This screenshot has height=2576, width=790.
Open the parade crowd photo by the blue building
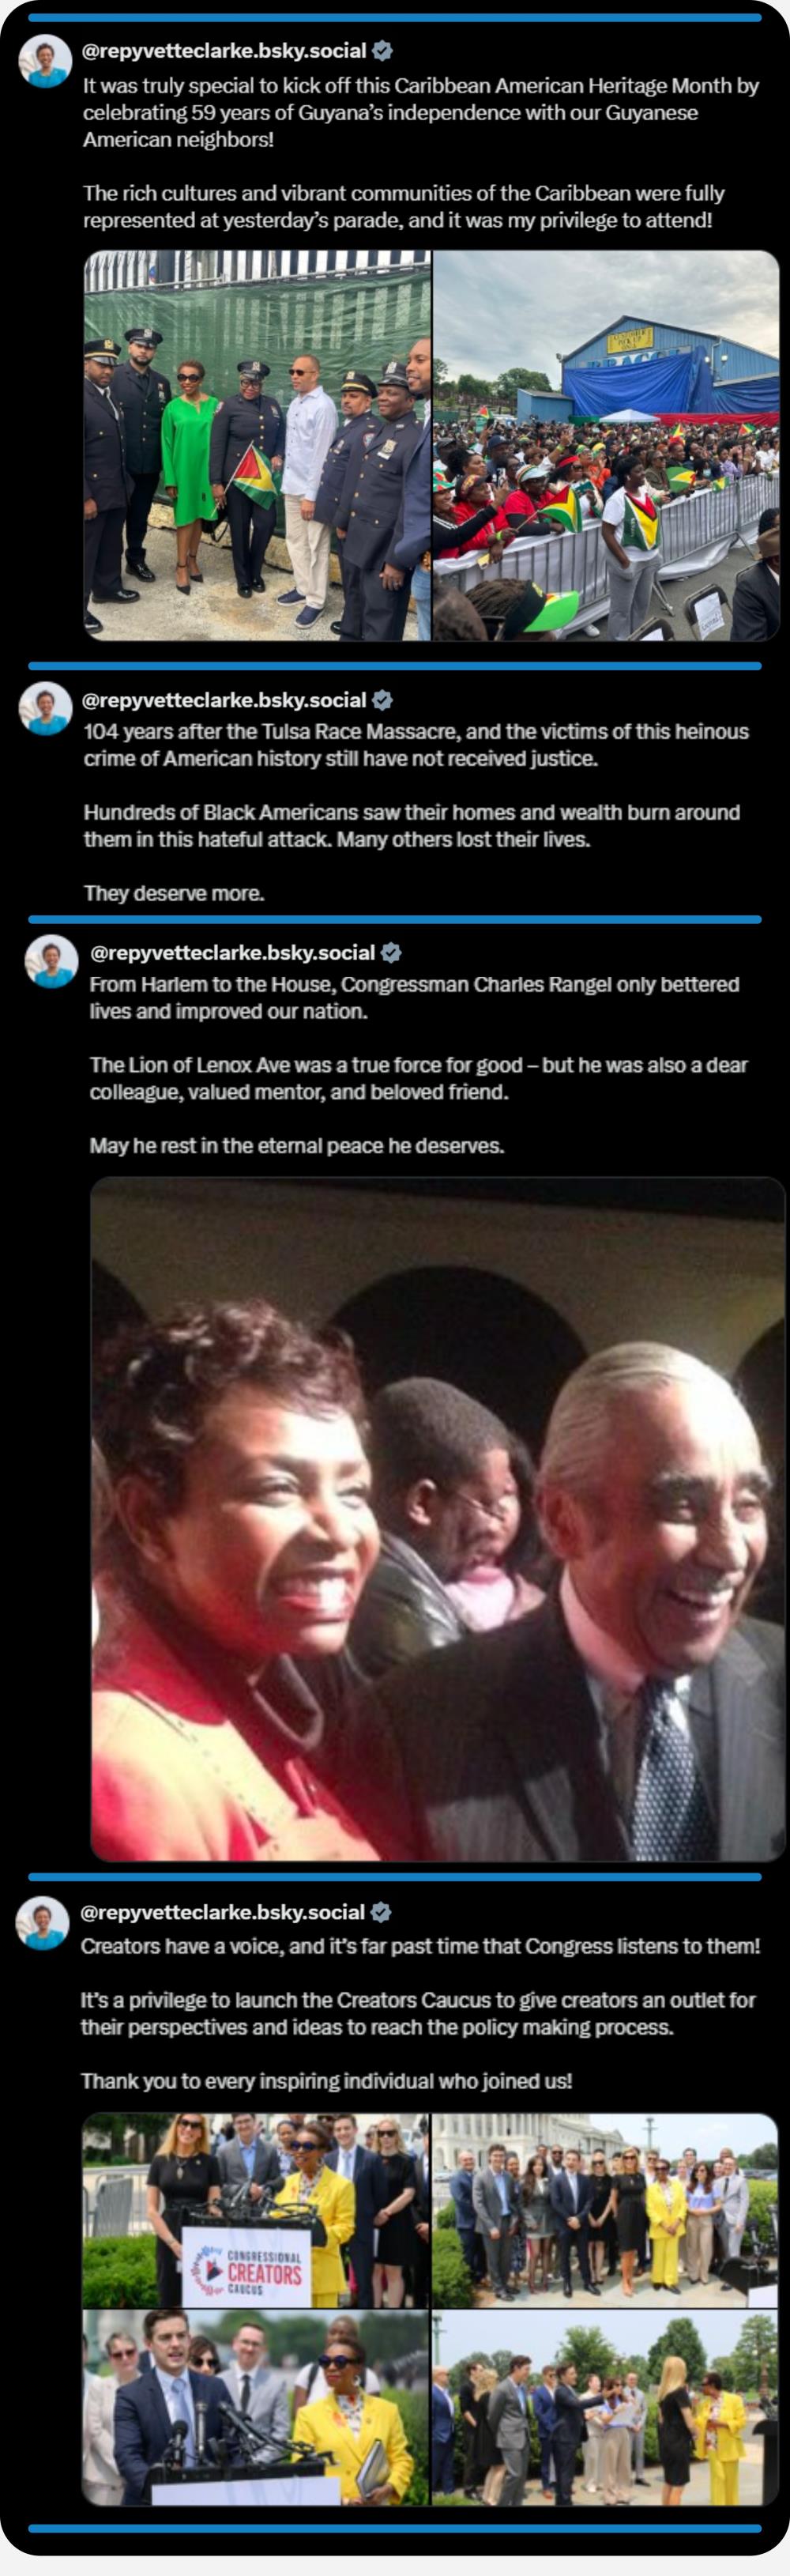click(606, 445)
